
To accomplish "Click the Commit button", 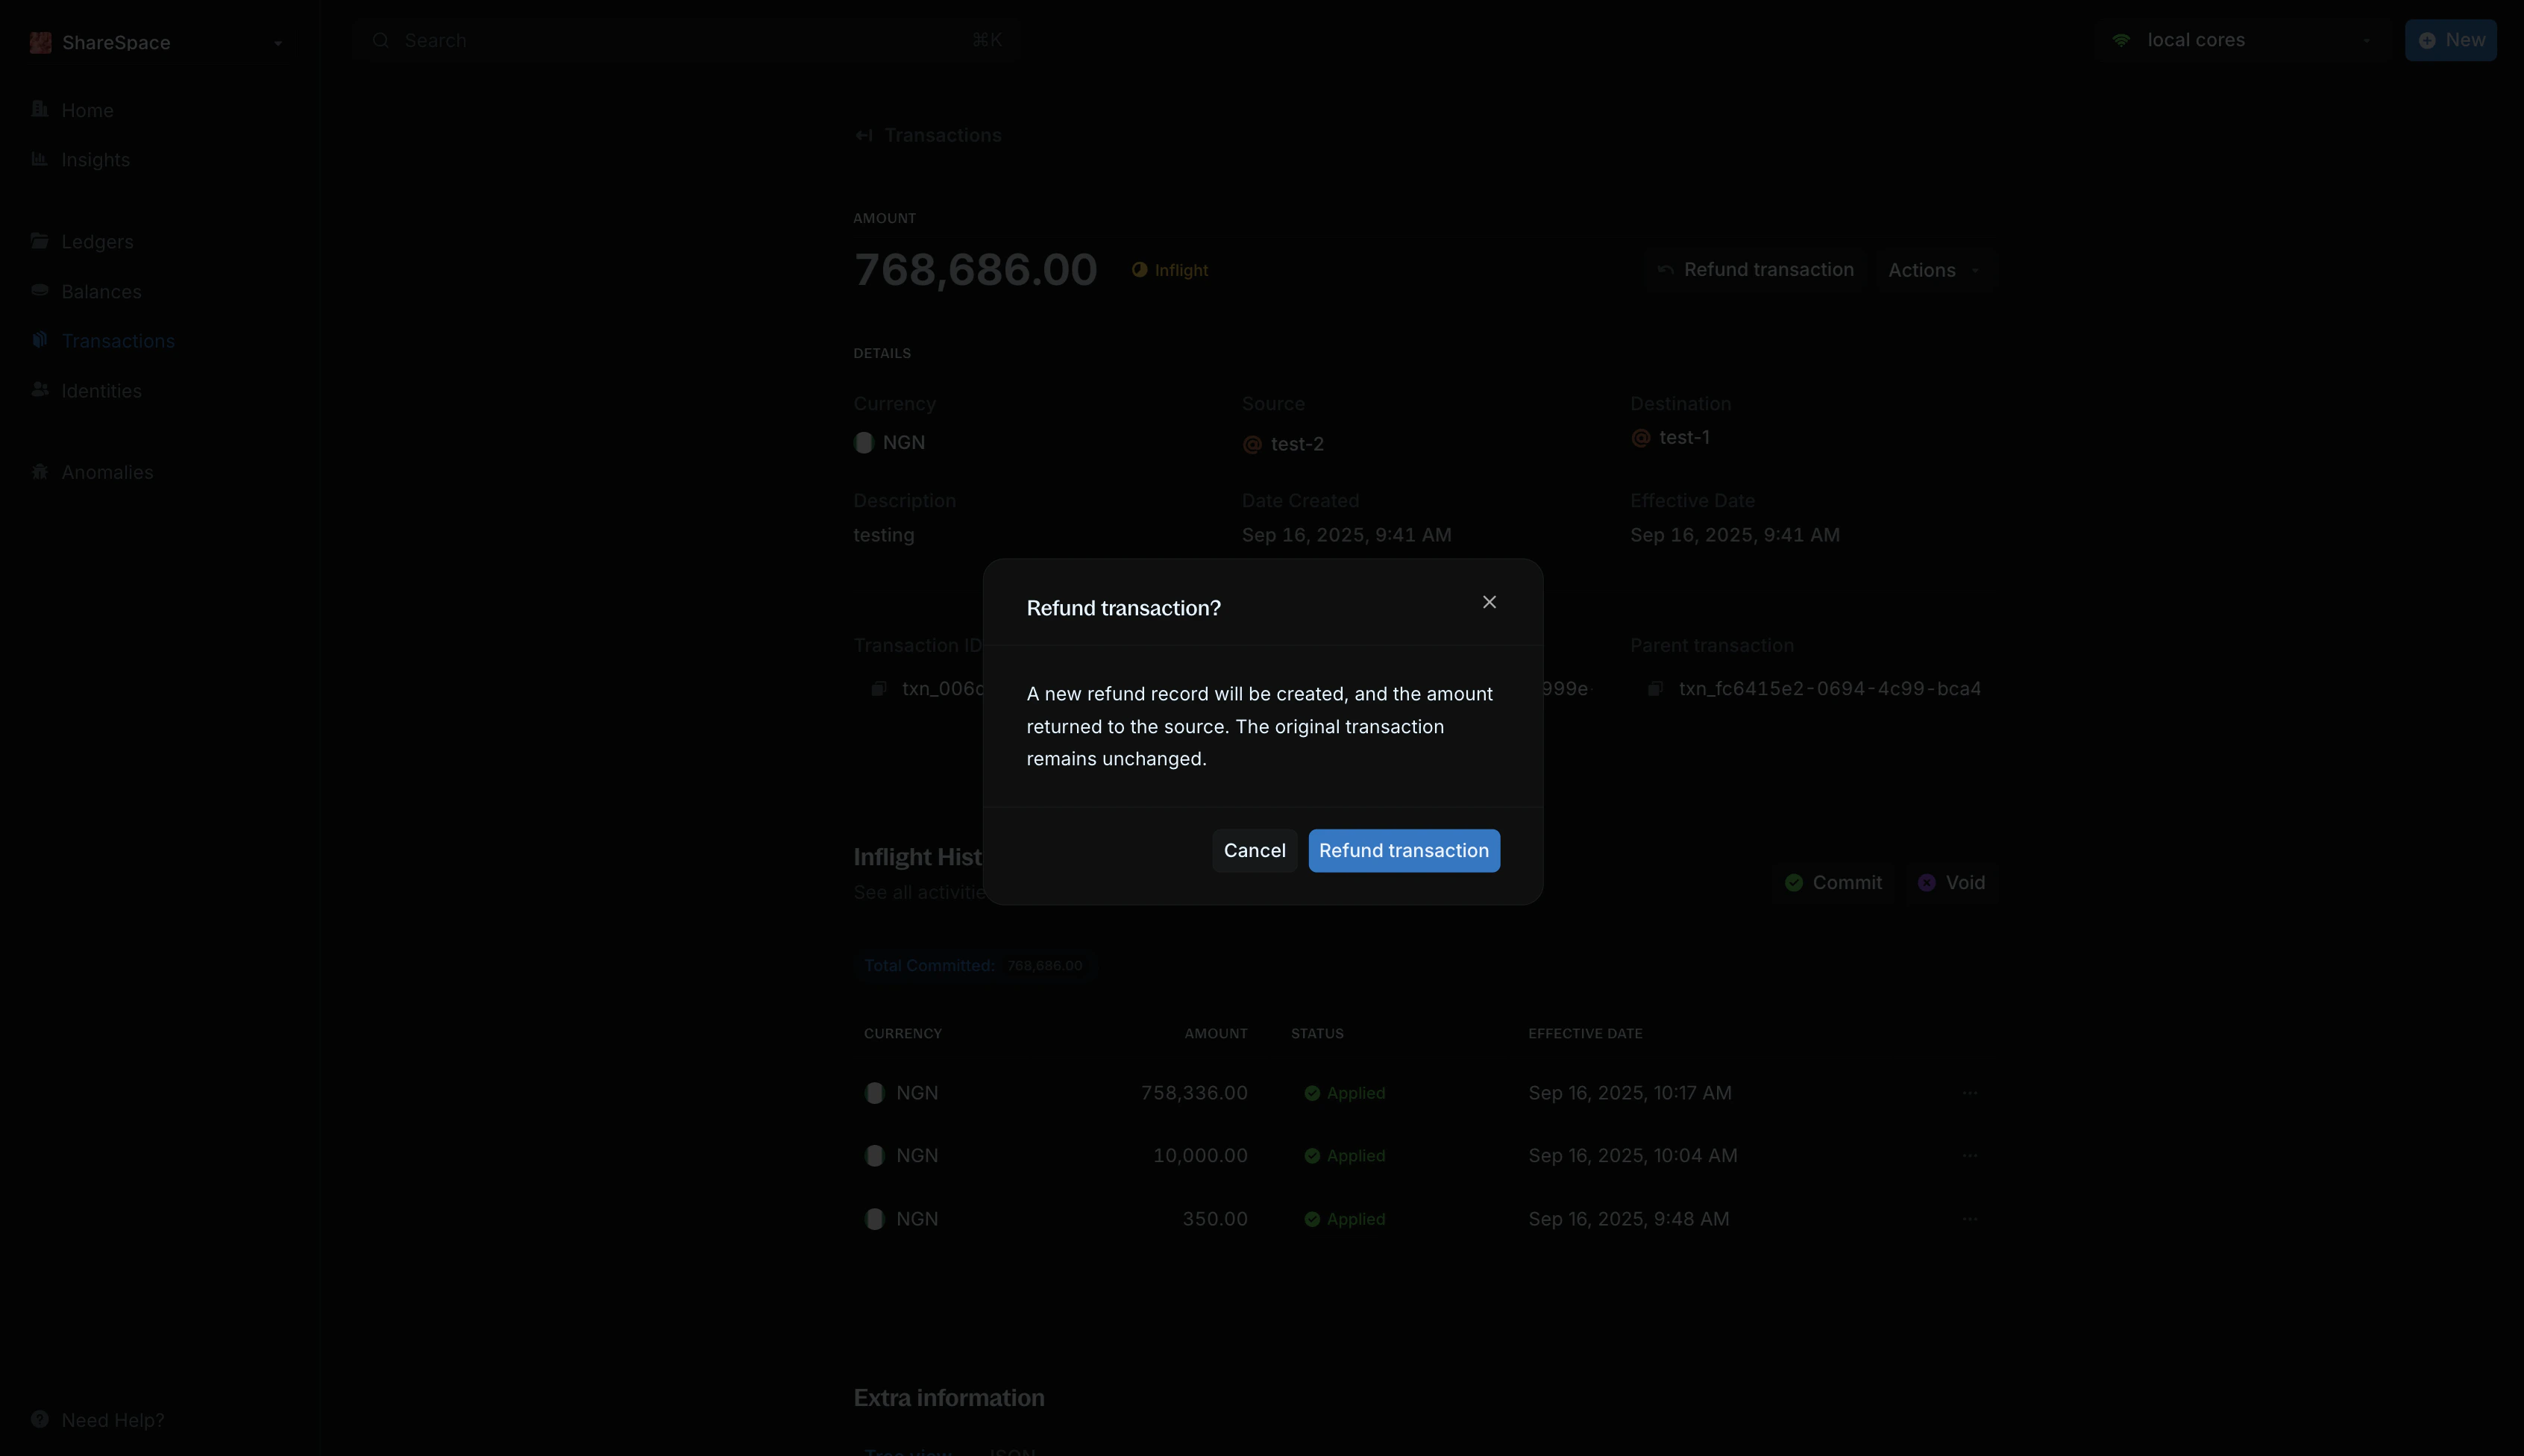I will (1834, 883).
